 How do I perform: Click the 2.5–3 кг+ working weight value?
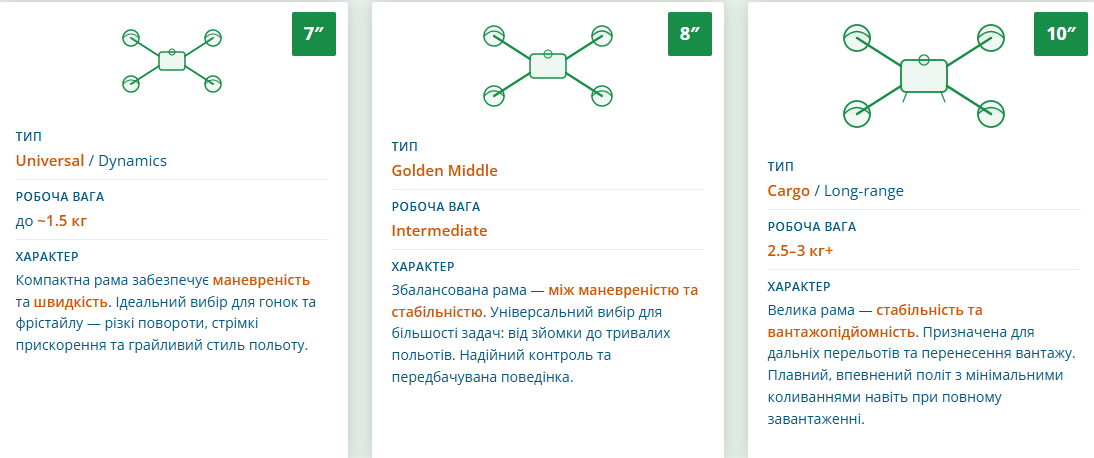click(x=800, y=251)
